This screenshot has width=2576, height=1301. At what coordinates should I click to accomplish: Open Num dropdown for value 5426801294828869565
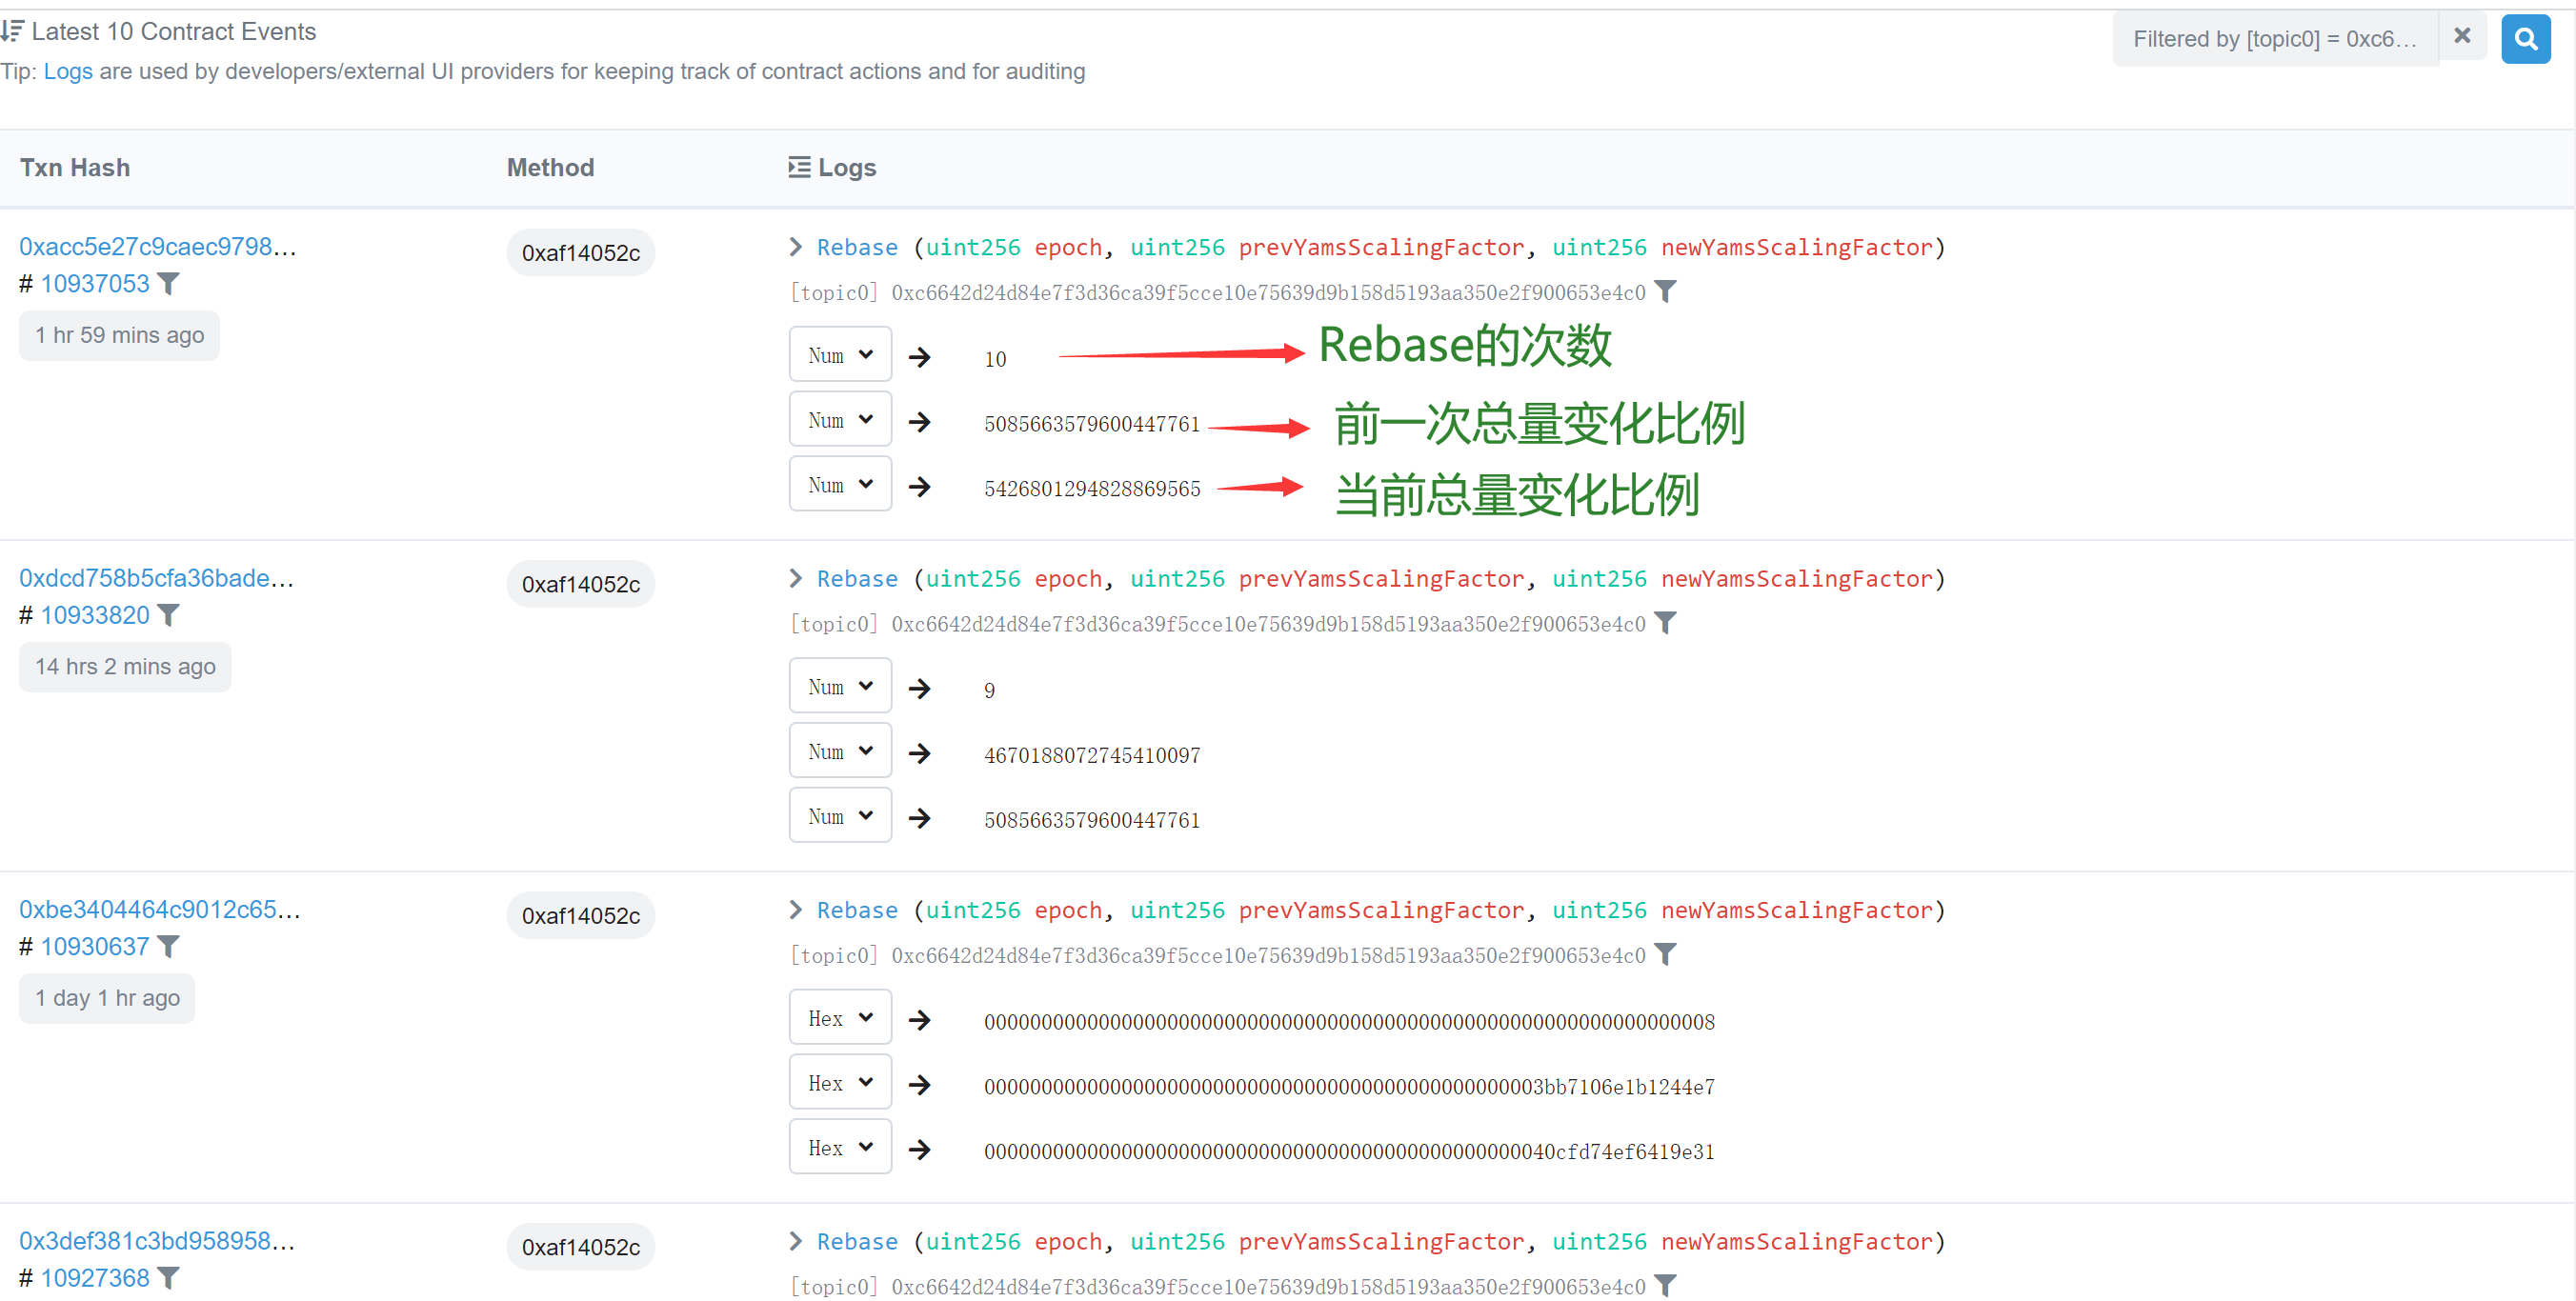840,485
